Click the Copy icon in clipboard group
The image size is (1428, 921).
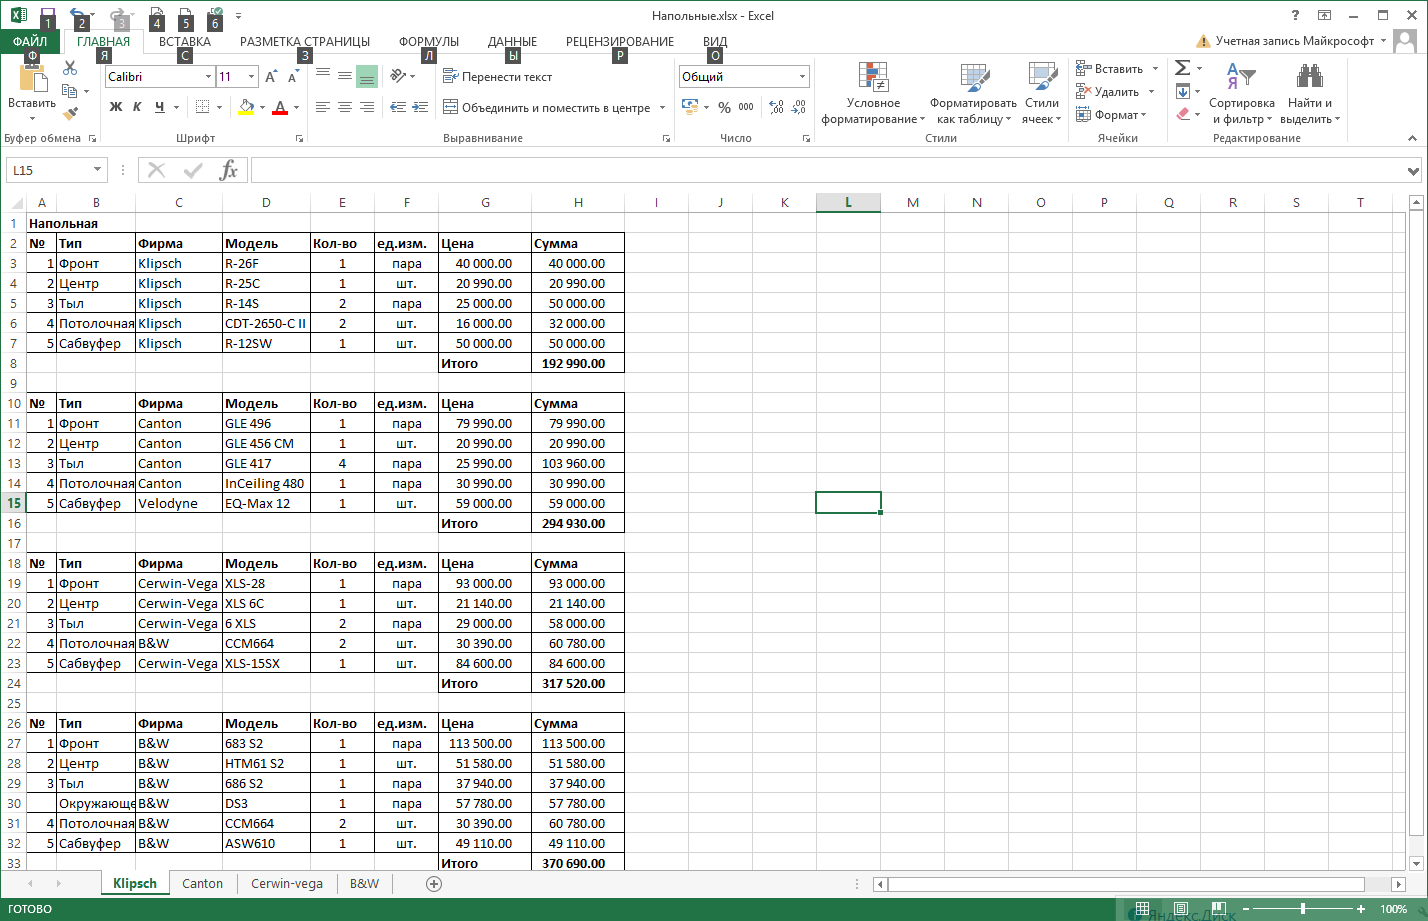(x=70, y=91)
